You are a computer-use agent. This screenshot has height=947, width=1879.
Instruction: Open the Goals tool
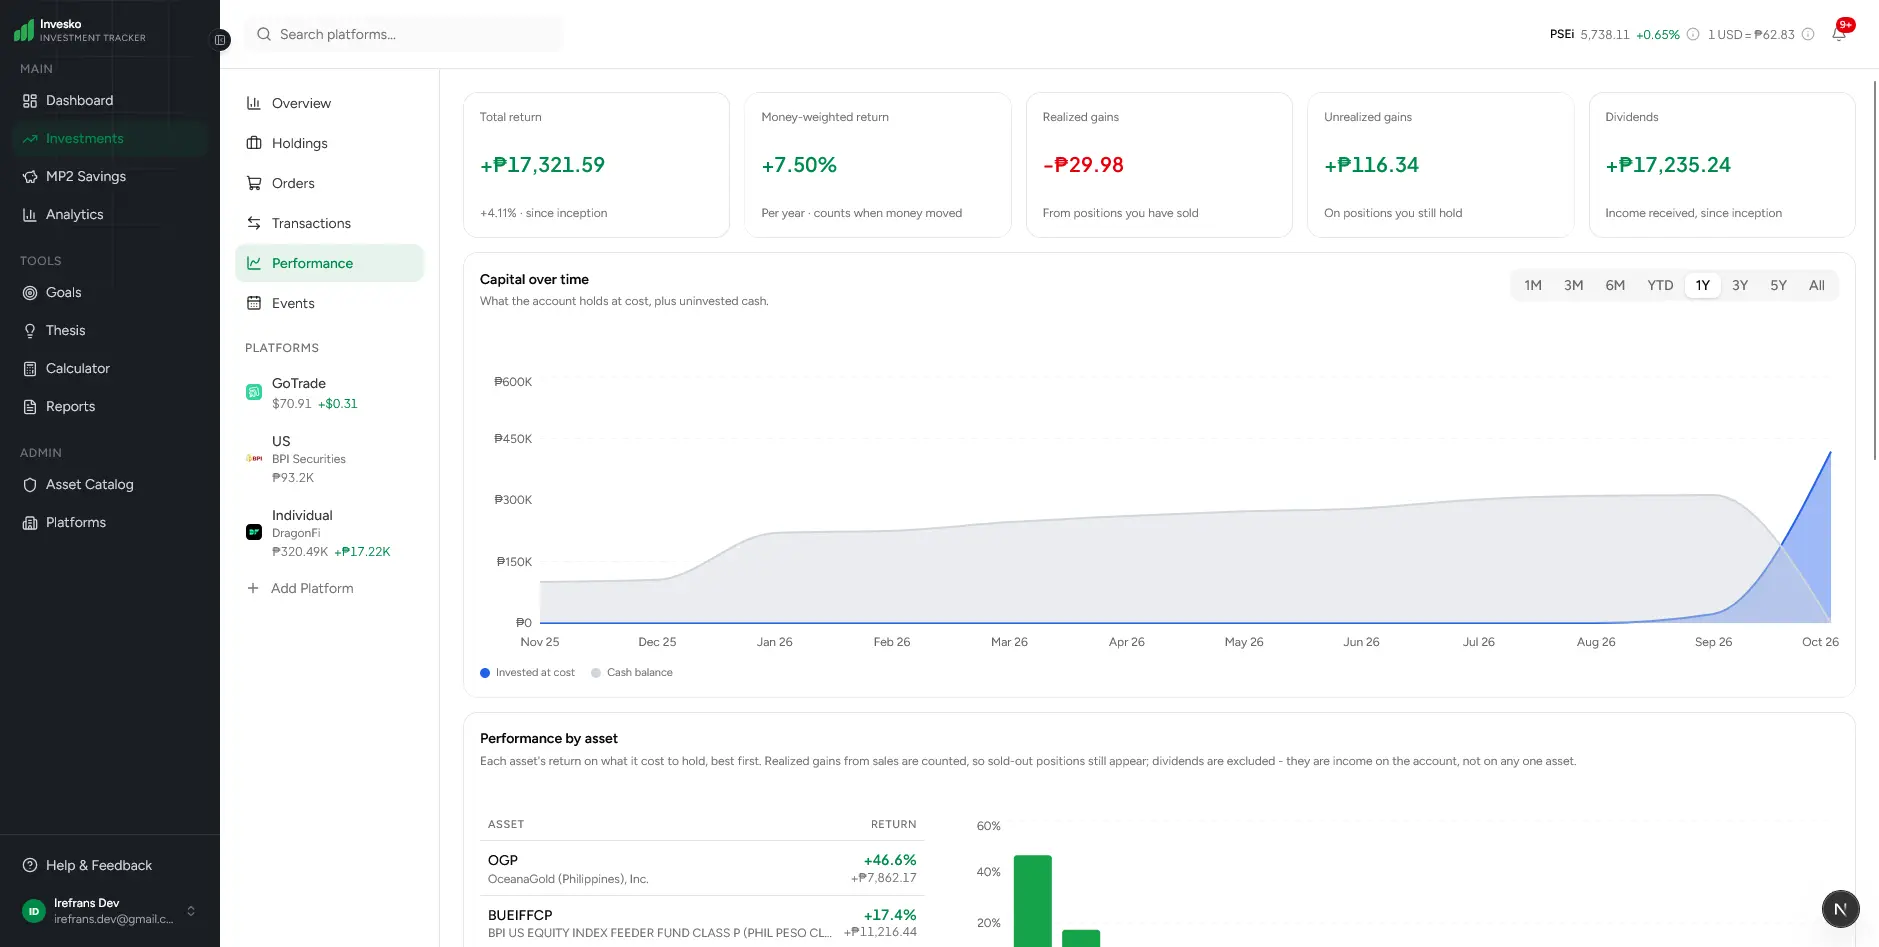tap(110, 292)
